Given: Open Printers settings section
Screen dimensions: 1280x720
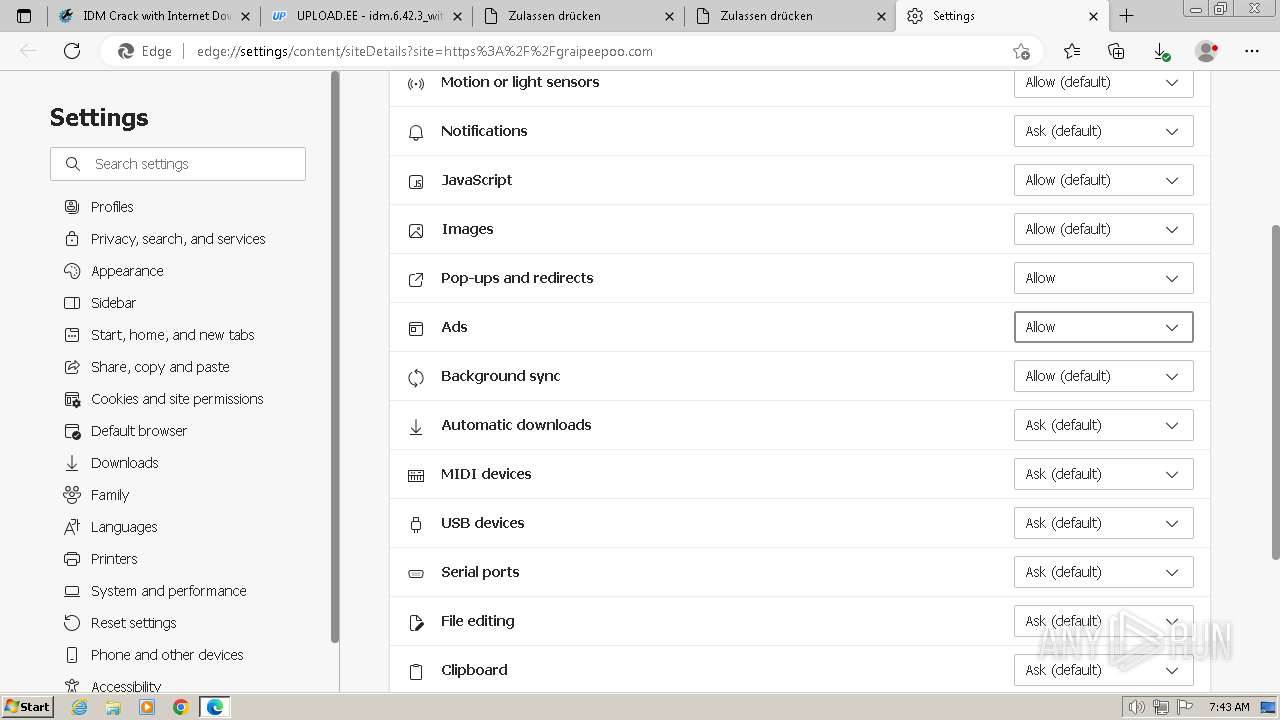Looking at the screenshot, I should click(114, 559).
